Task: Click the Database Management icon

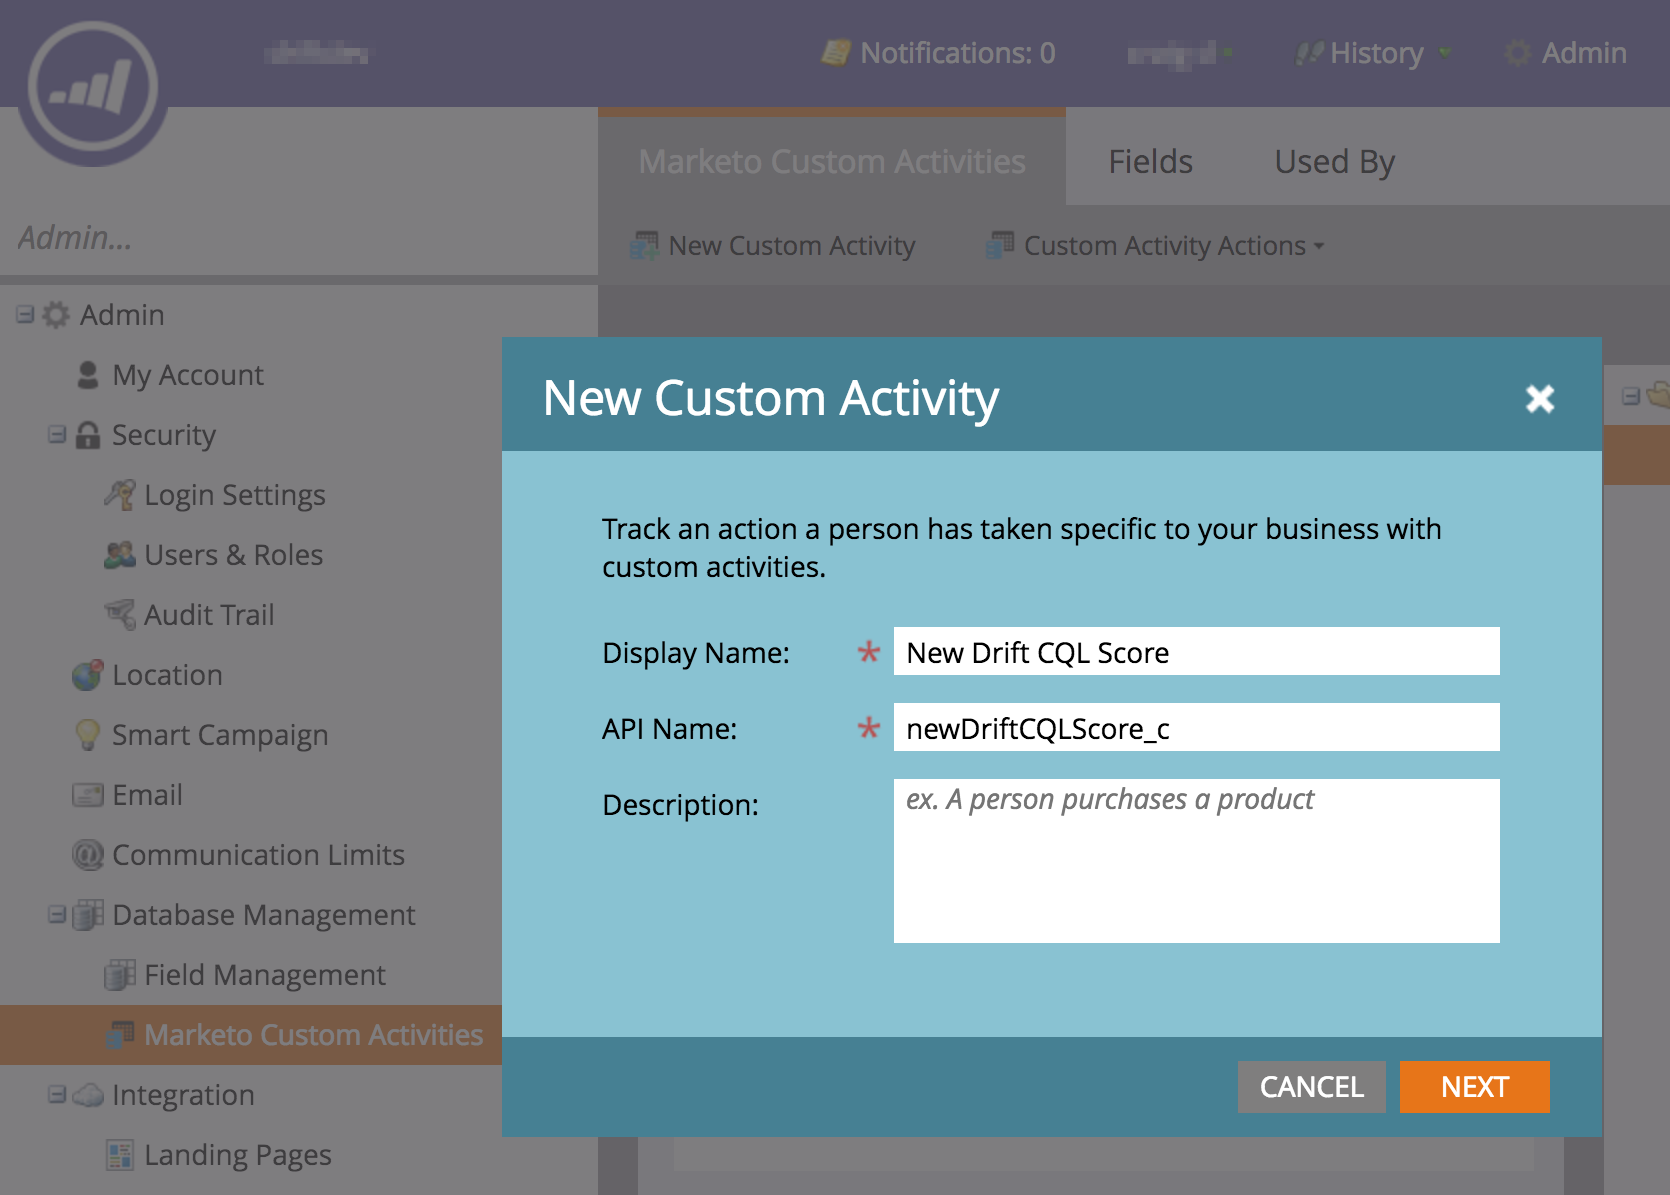Action: click(x=88, y=915)
